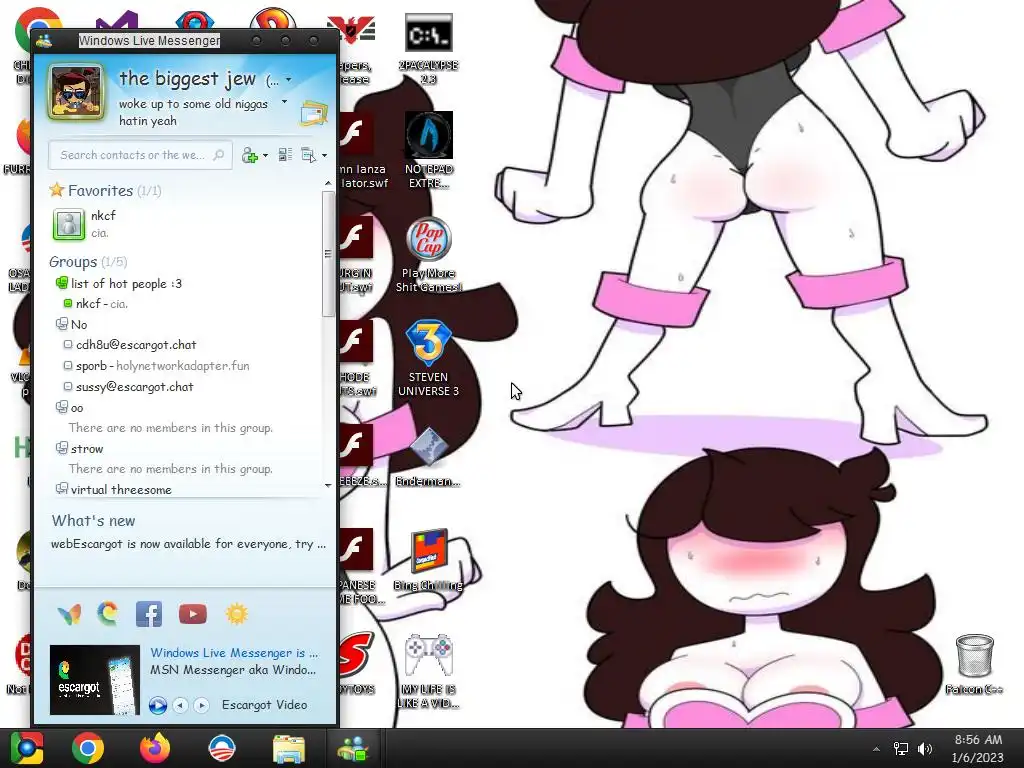Select the Enderman desktop icon

click(428, 457)
